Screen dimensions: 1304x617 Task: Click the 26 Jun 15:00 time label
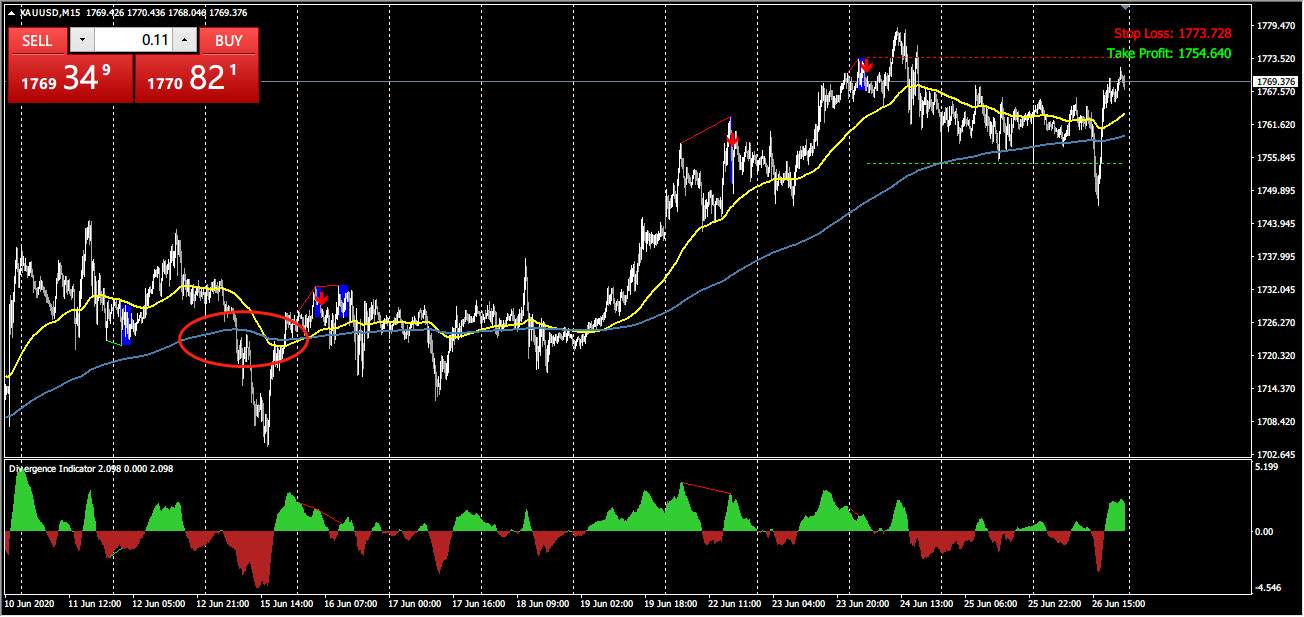tap(1121, 605)
